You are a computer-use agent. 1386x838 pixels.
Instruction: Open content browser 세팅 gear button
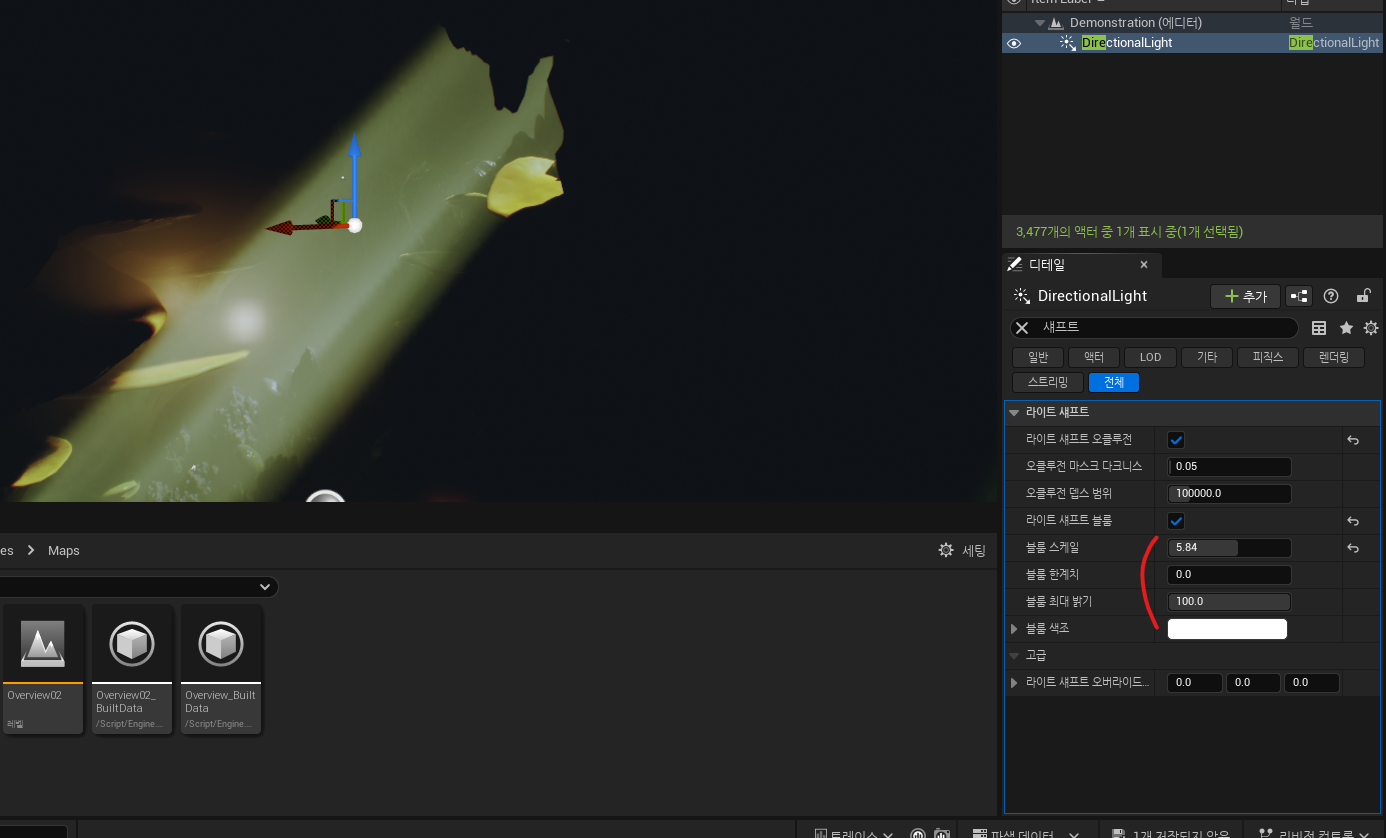pyautogui.click(x=962, y=550)
